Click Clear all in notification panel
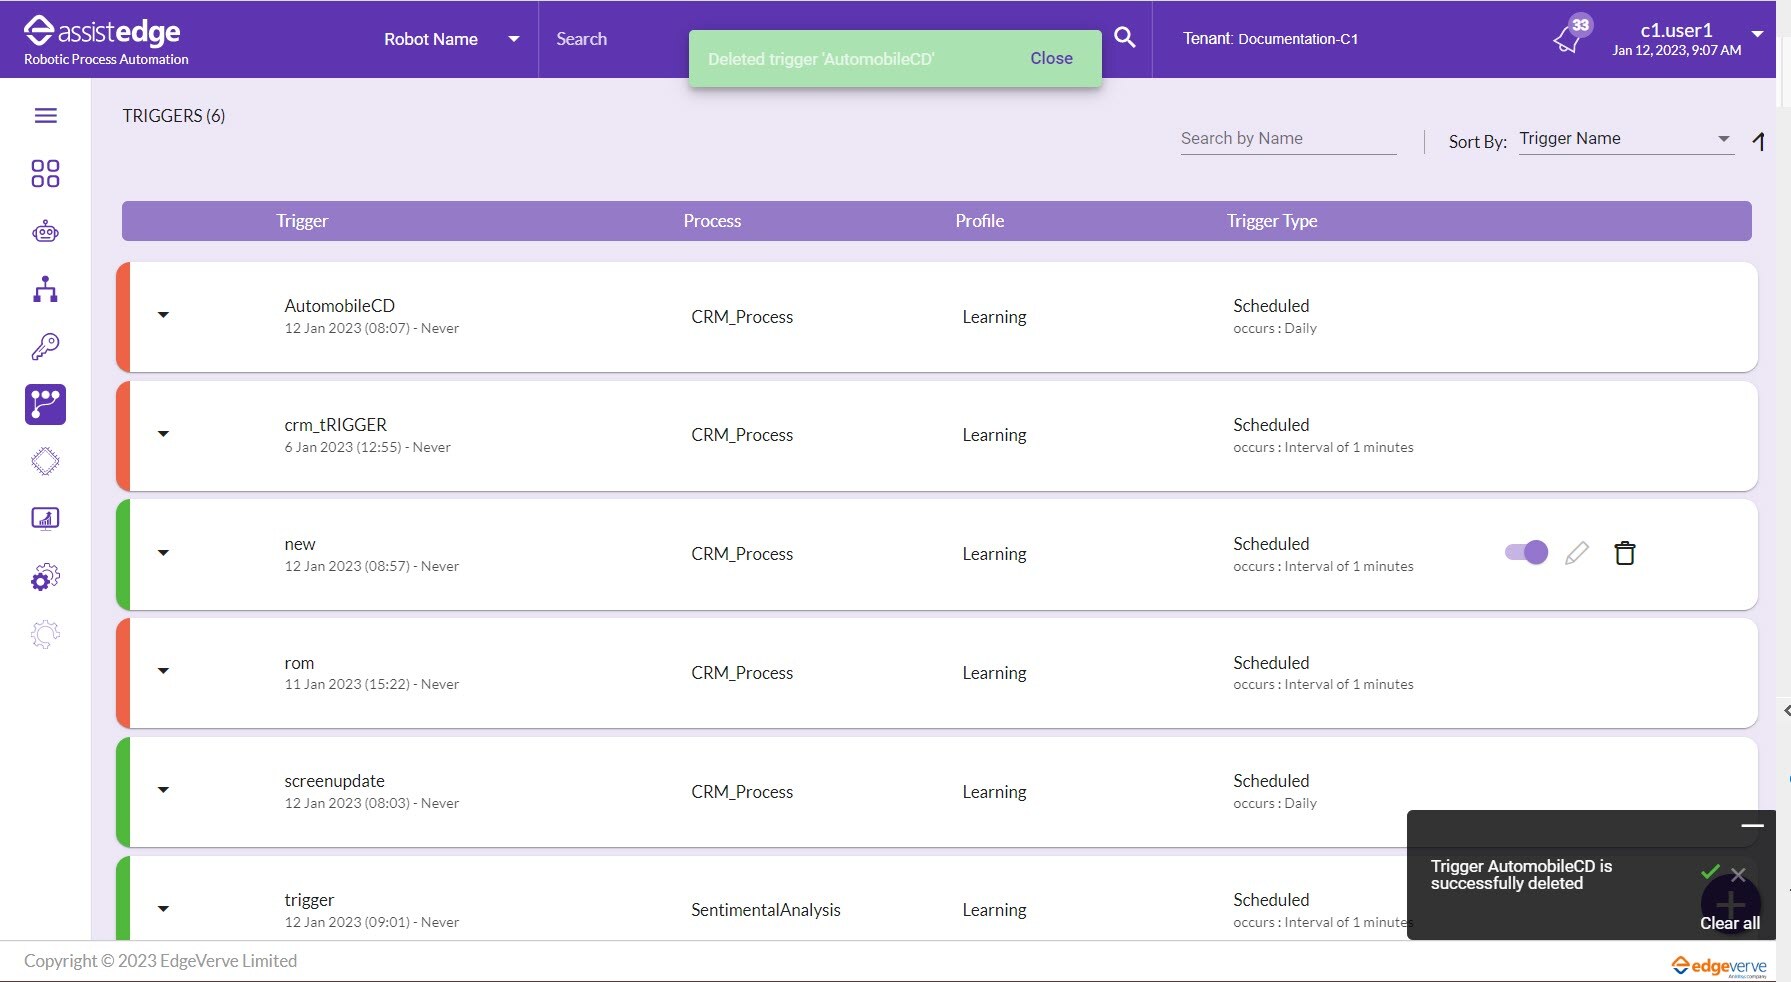Image resolution: width=1791 pixels, height=982 pixels. click(1729, 923)
